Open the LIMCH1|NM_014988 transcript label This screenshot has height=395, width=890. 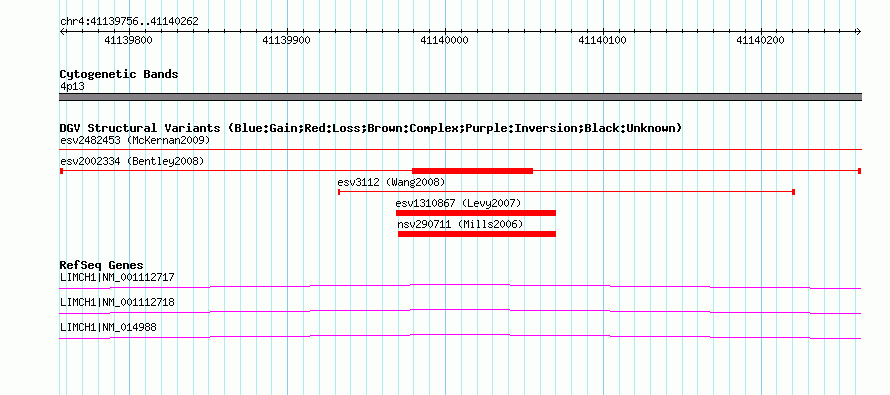108,327
